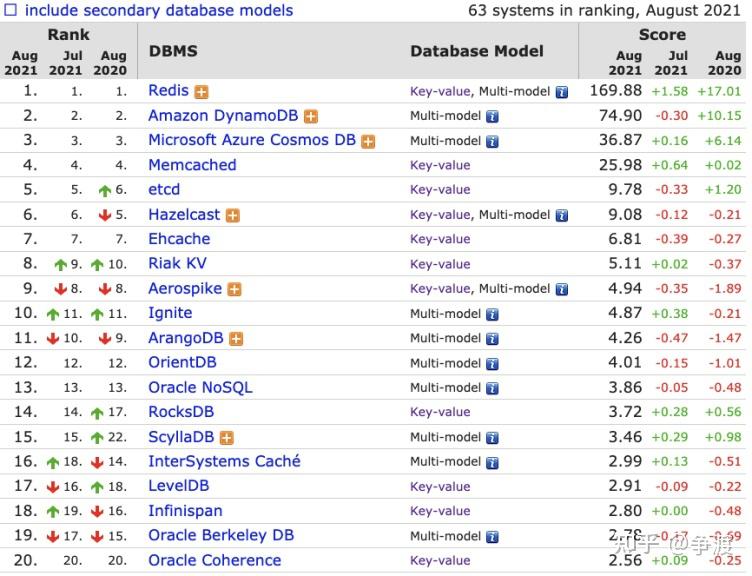Click the info icon in Amazon DynamoDB row

pos(492,117)
